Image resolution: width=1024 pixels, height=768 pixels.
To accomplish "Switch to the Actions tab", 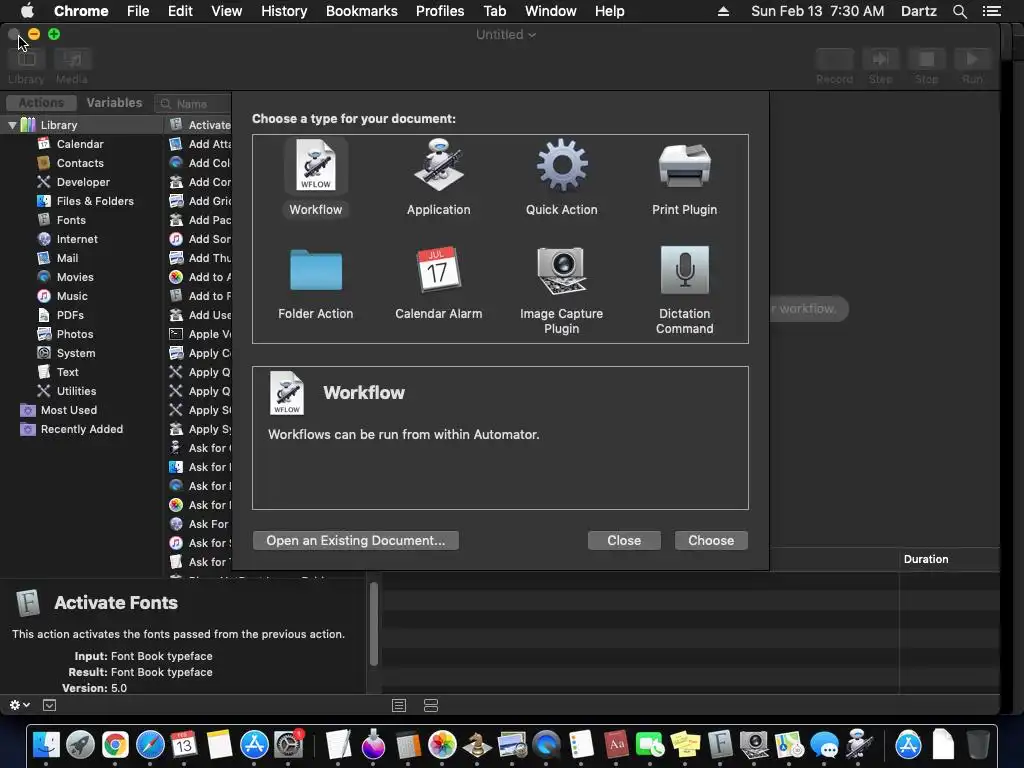I will pos(41,103).
